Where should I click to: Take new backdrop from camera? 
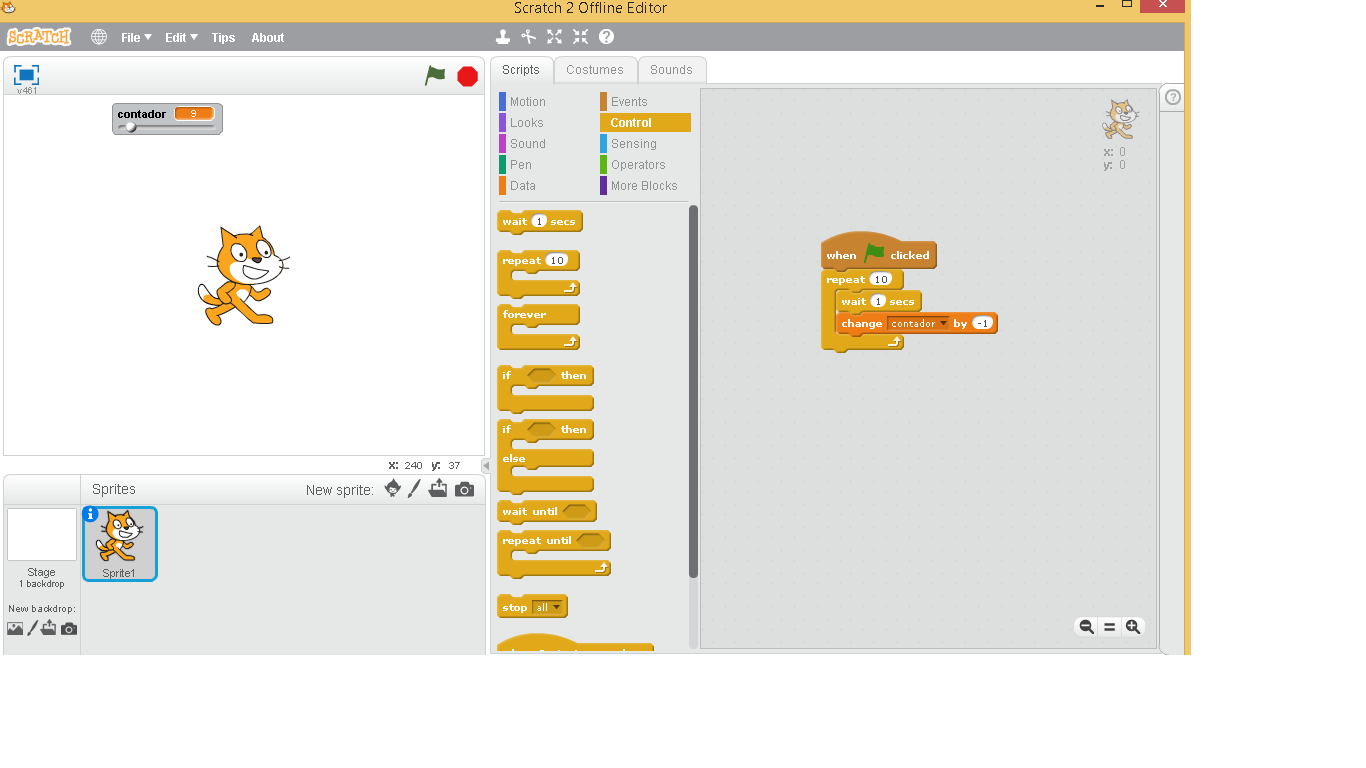coord(68,629)
